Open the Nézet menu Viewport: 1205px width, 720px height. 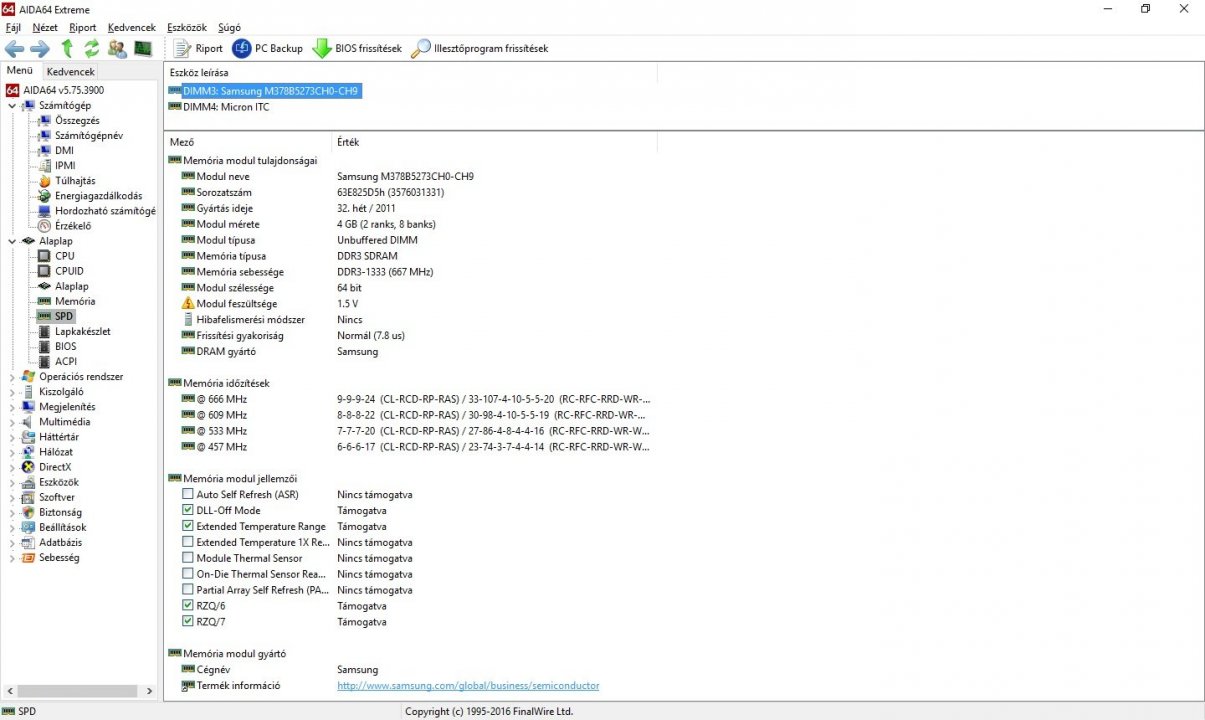pyautogui.click(x=44, y=27)
